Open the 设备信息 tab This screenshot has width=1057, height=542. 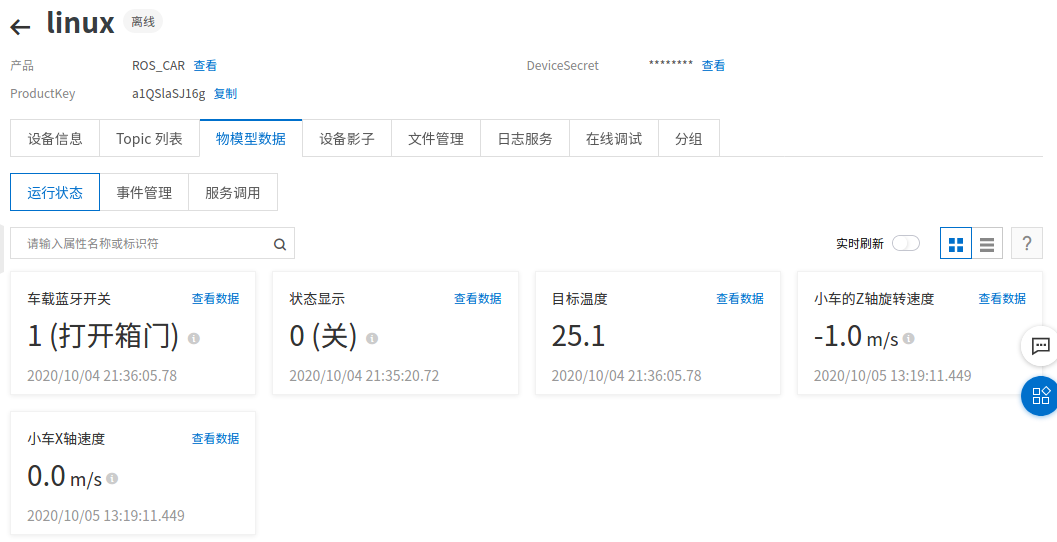click(x=55, y=138)
